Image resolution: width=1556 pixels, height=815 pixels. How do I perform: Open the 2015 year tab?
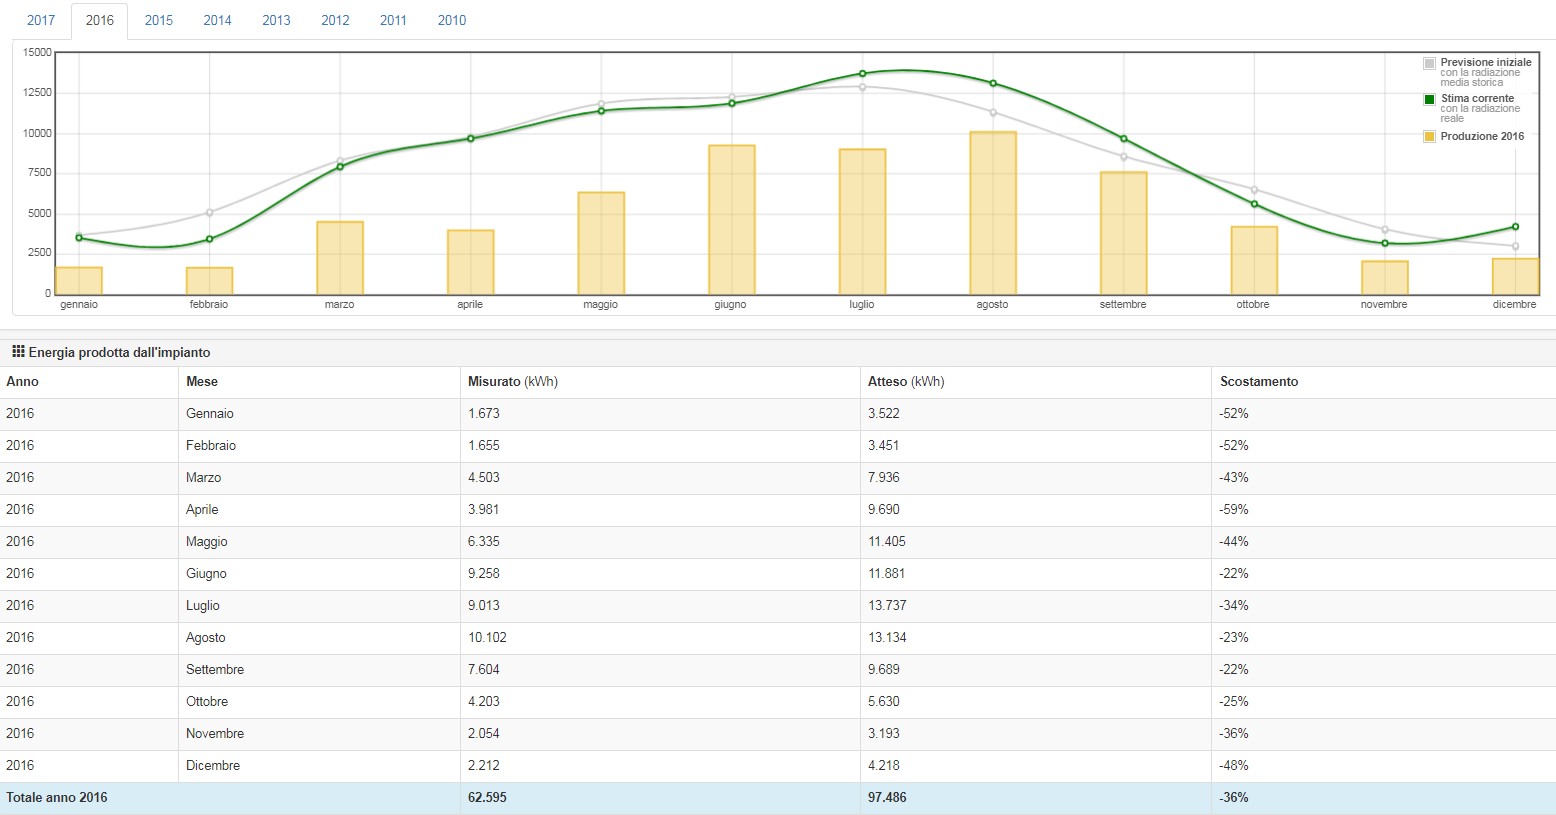coord(159,20)
